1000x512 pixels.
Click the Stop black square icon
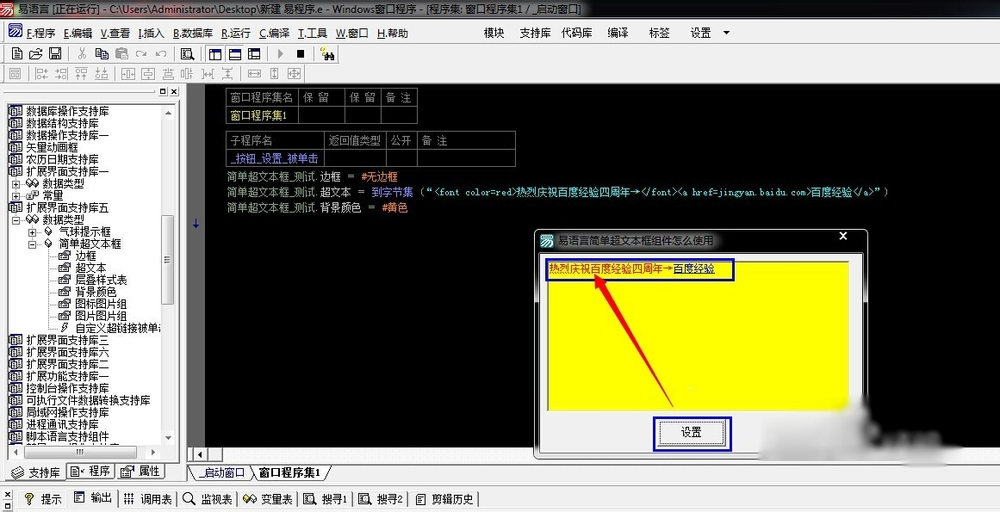(x=300, y=54)
